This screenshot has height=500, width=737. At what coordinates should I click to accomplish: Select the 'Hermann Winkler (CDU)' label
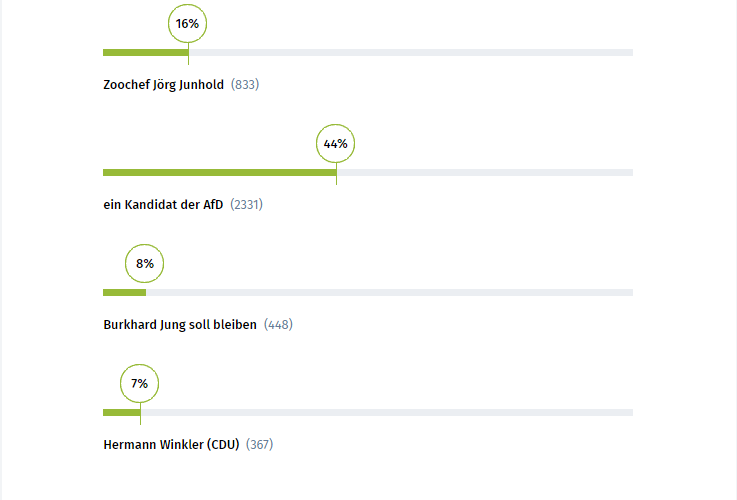(171, 445)
